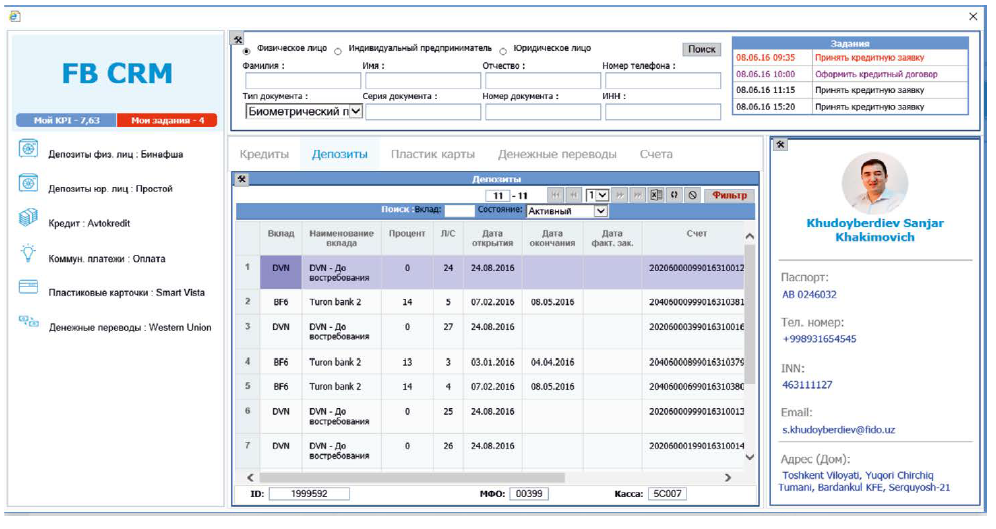Click in the Отчество input field
The height and width of the screenshot is (529, 996).
tap(542, 81)
